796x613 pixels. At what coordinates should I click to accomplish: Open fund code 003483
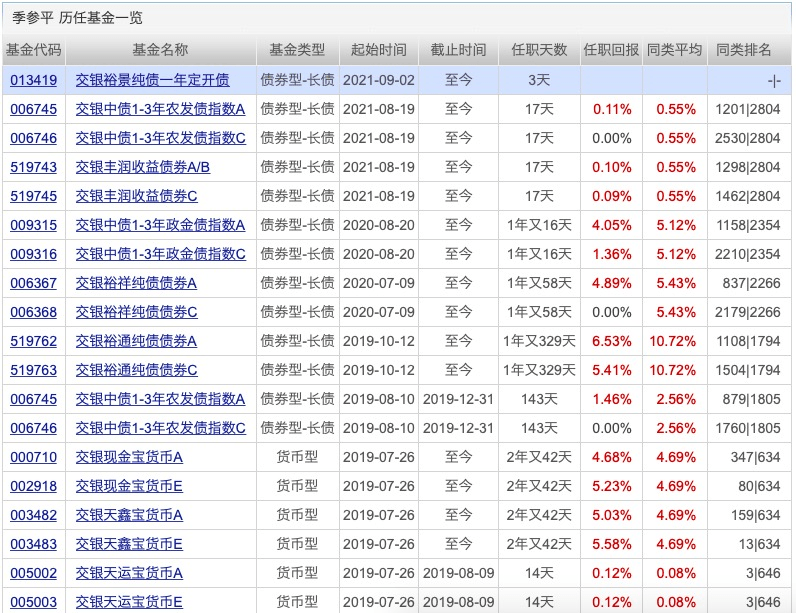click(x=33, y=544)
